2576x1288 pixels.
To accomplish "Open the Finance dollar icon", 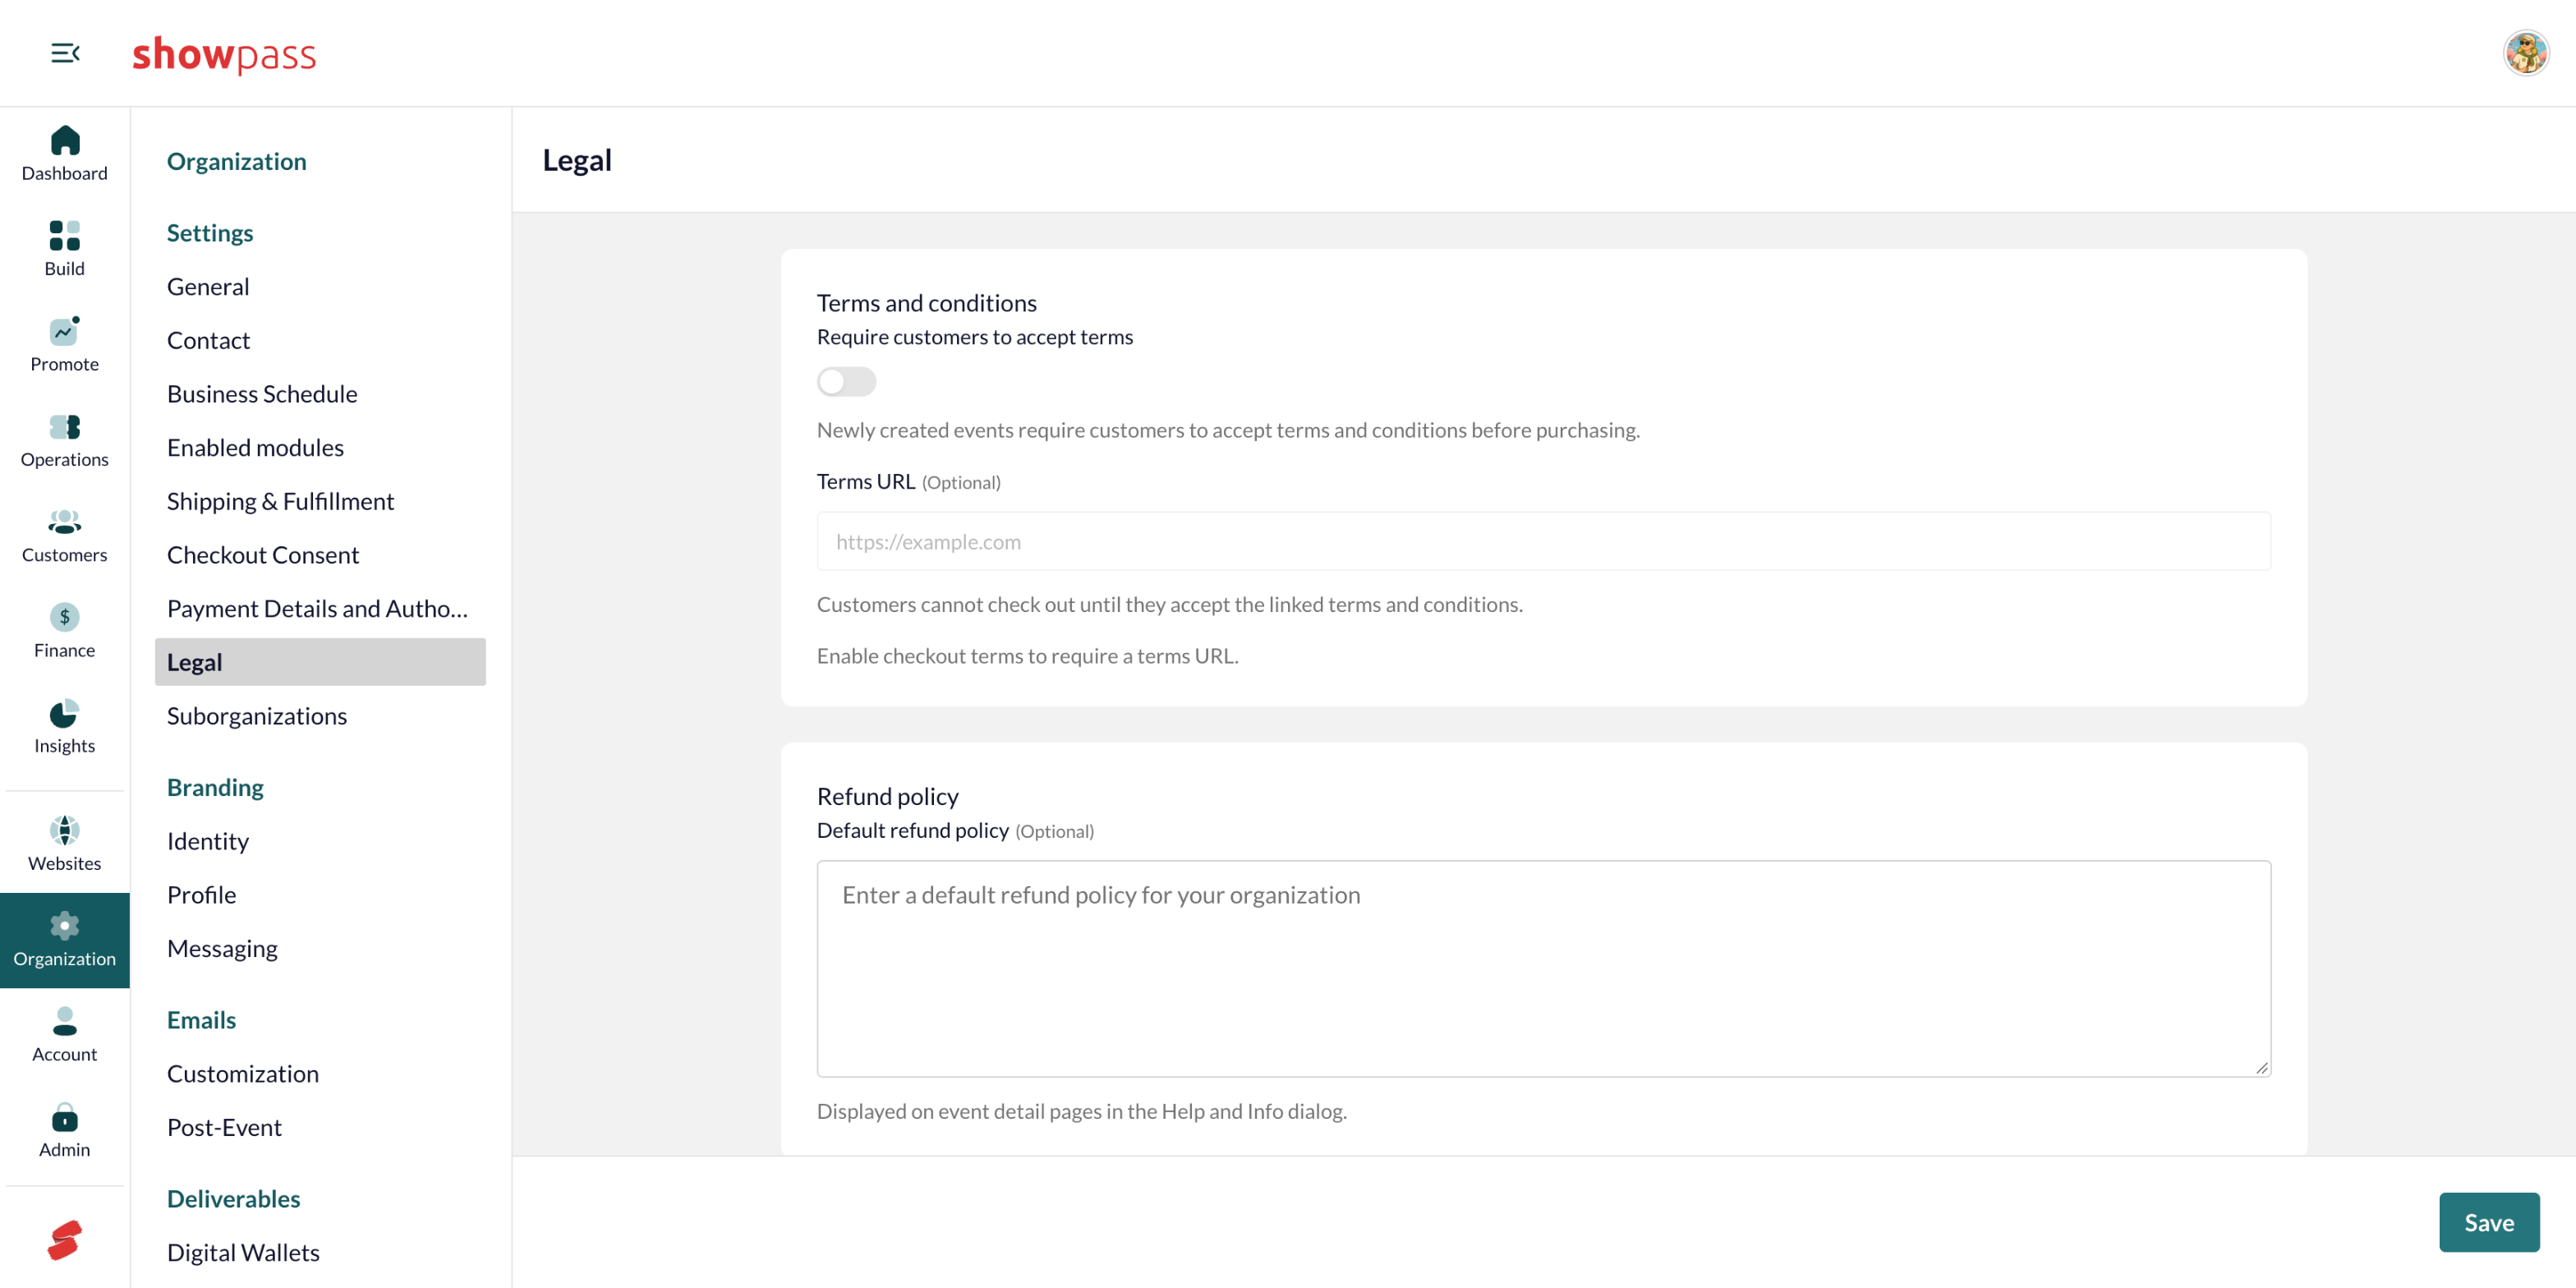I will [x=65, y=617].
